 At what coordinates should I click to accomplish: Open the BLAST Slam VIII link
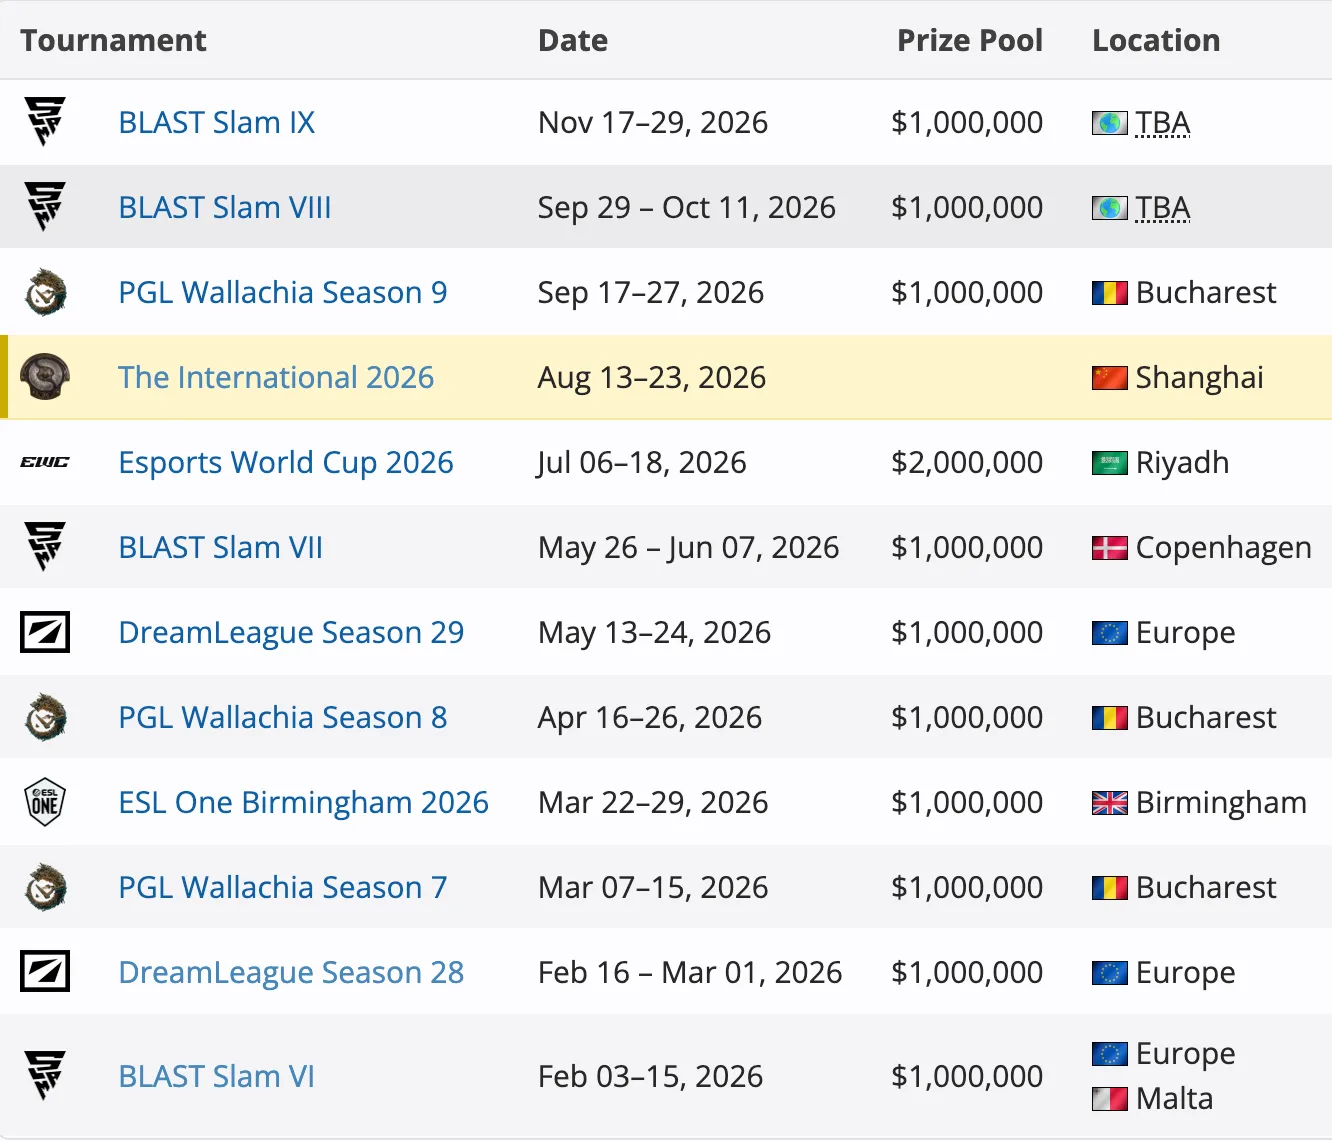click(x=224, y=207)
